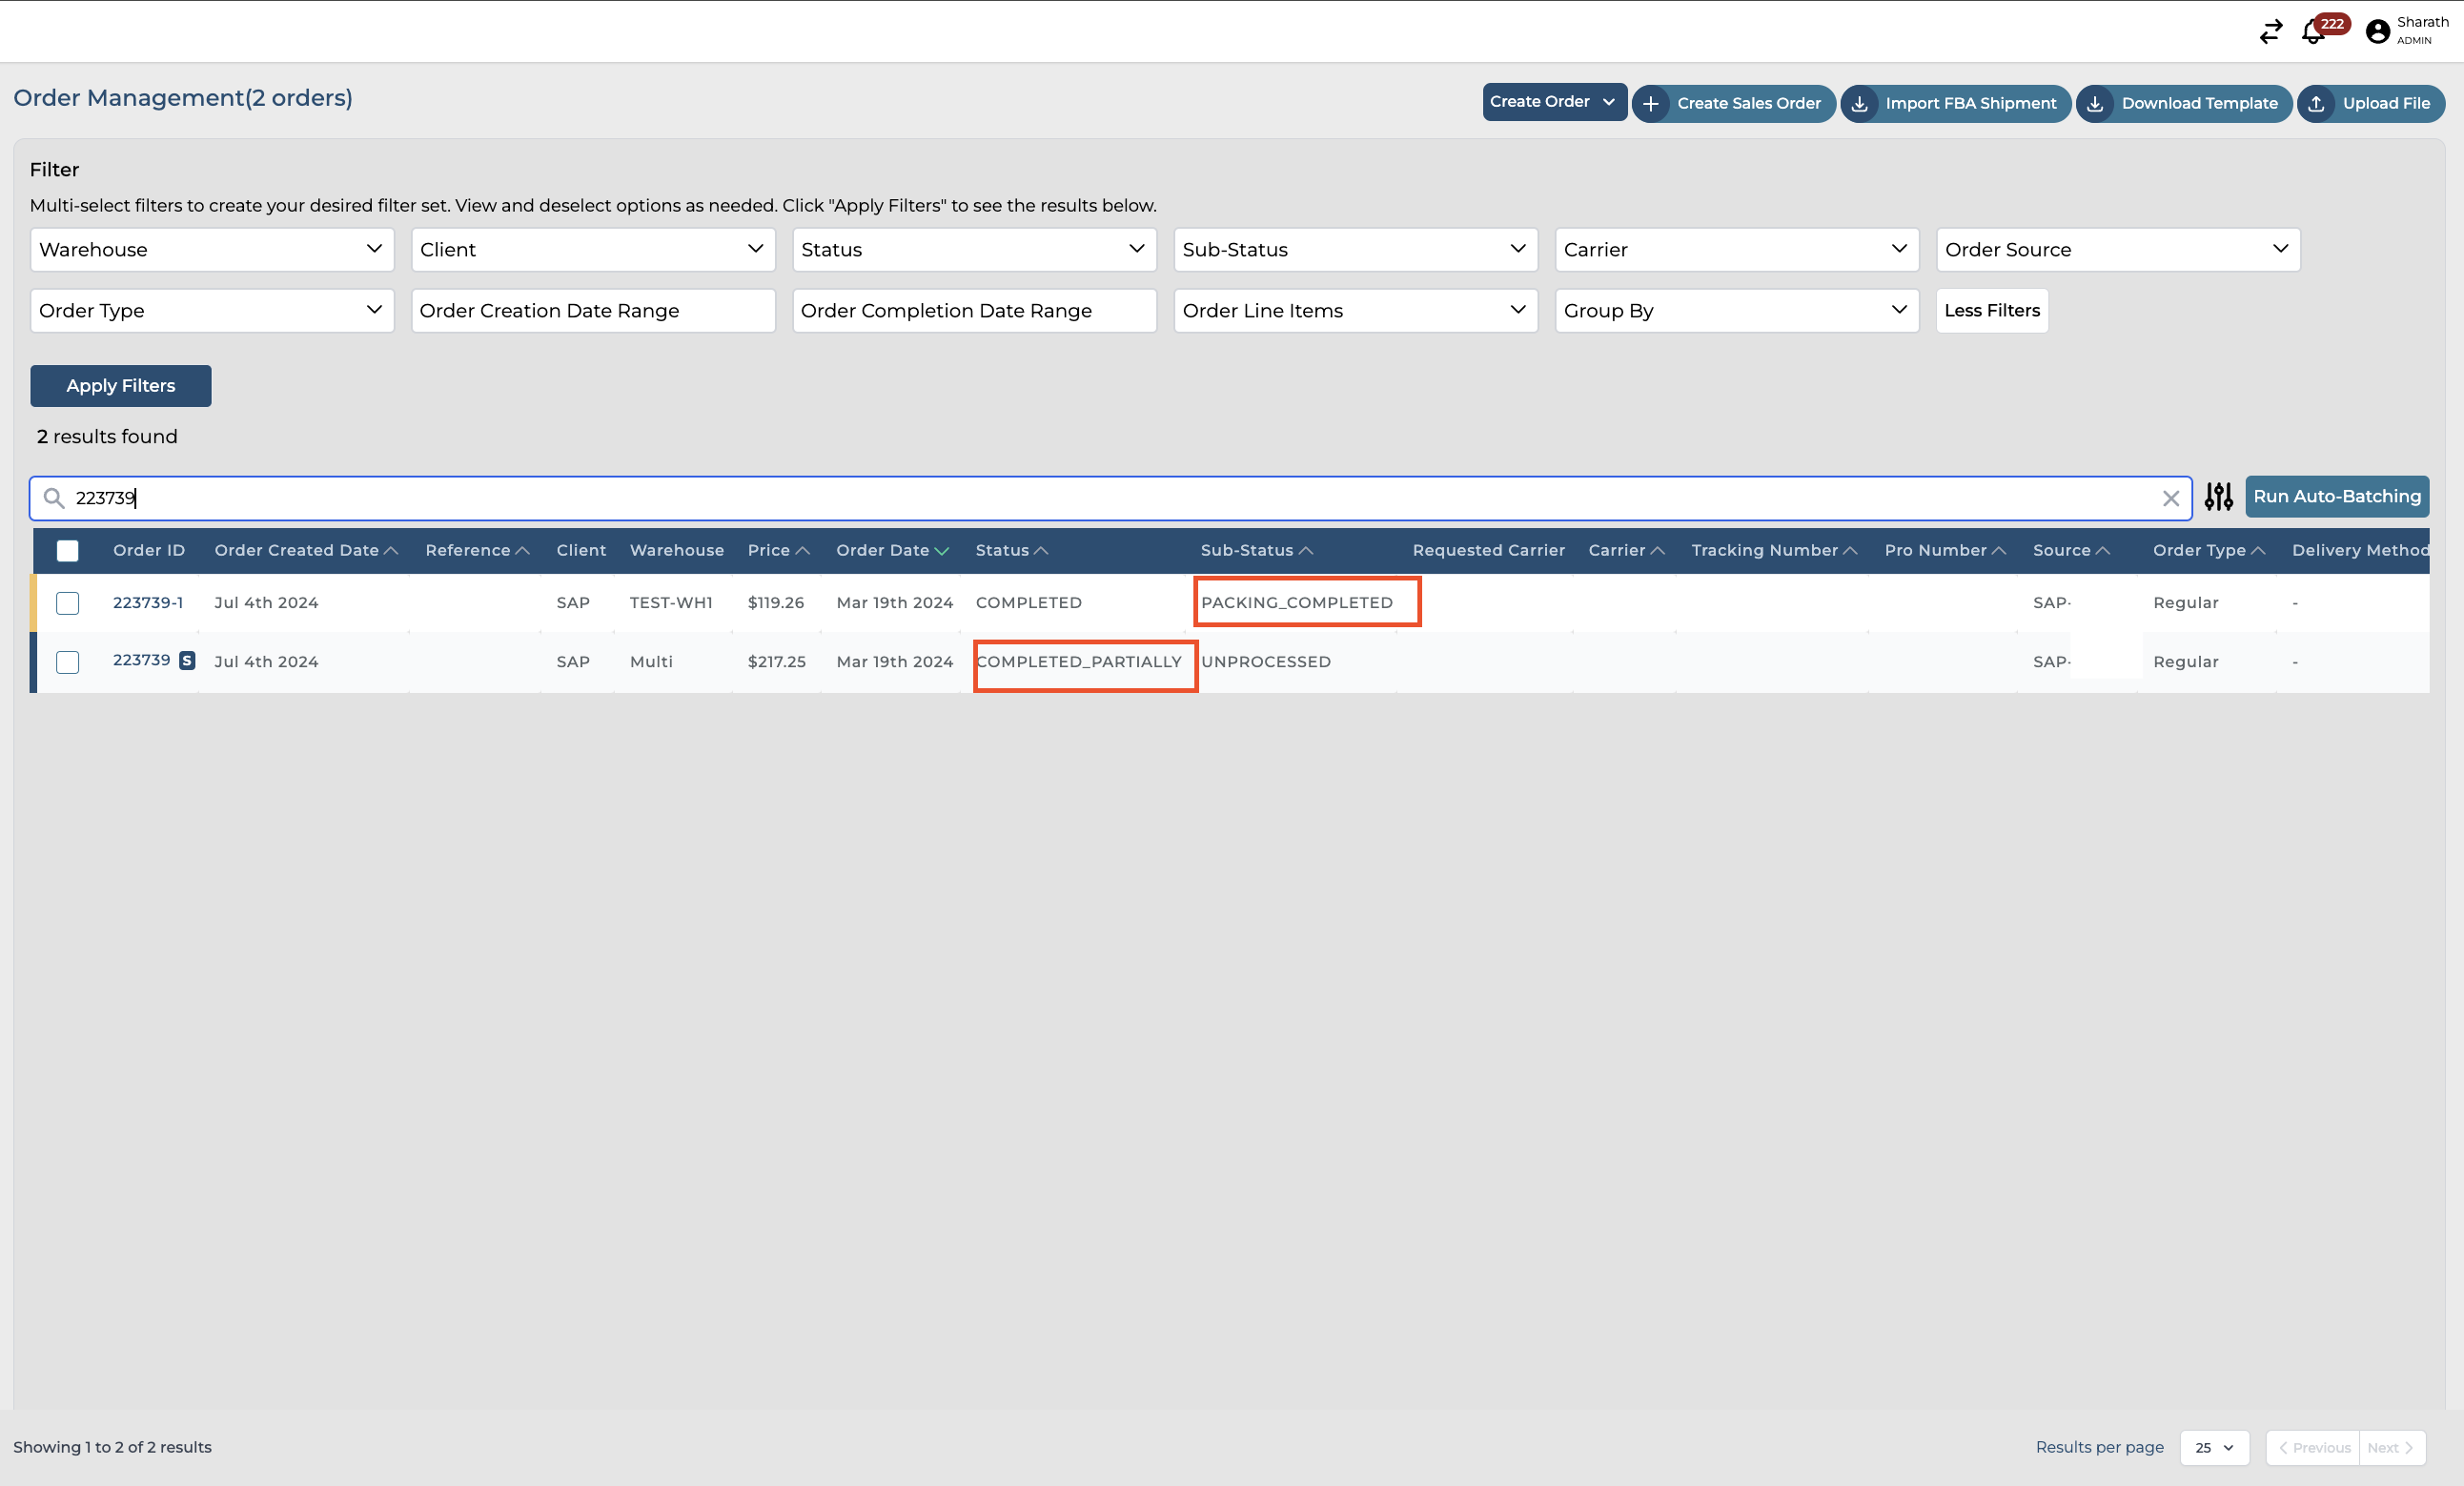
Task: Clear the search field with X icon
Action: pyautogui.click(x=2170, y=498)
